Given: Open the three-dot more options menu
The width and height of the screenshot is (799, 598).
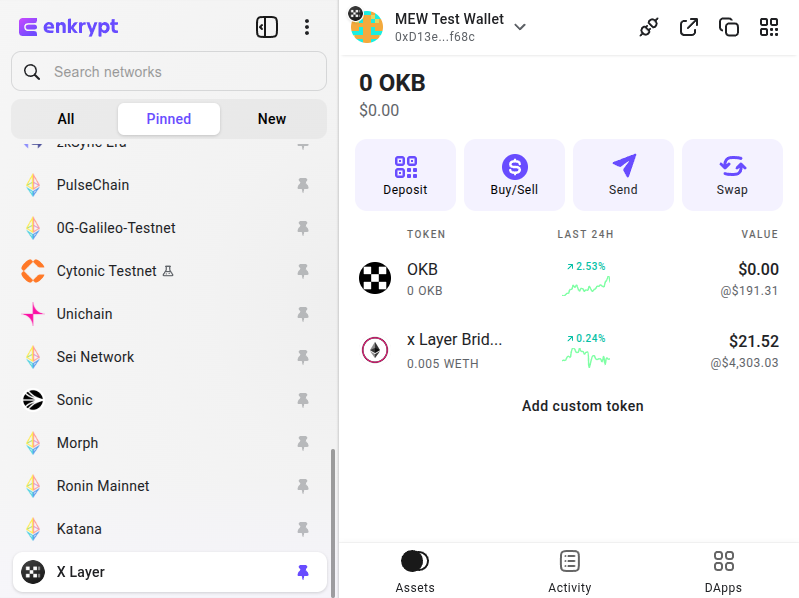Looking at the screenshot, I should coord(307,27).
